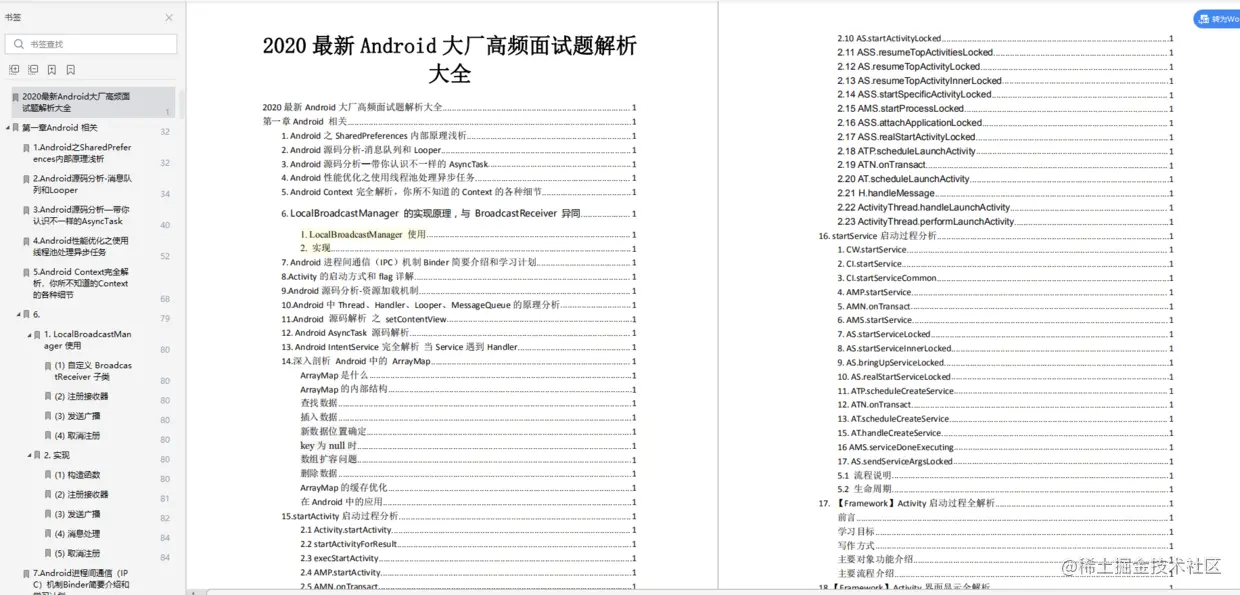This screenshot has width=1240, height=595.
Task: Click bookmark icon beside (5) 取消注册
Action: point(48,553)
